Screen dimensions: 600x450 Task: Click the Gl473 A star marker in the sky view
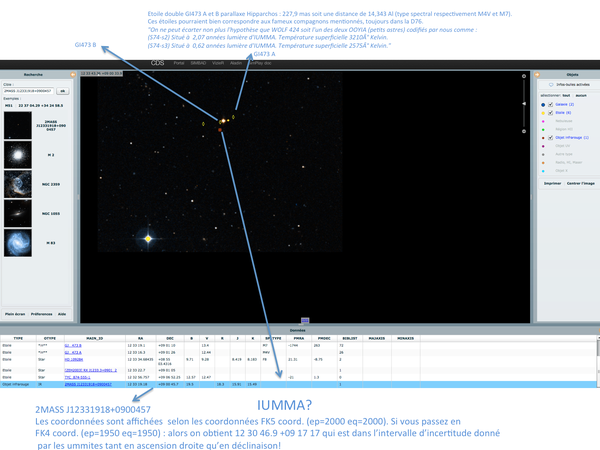[x=233, y=117]
